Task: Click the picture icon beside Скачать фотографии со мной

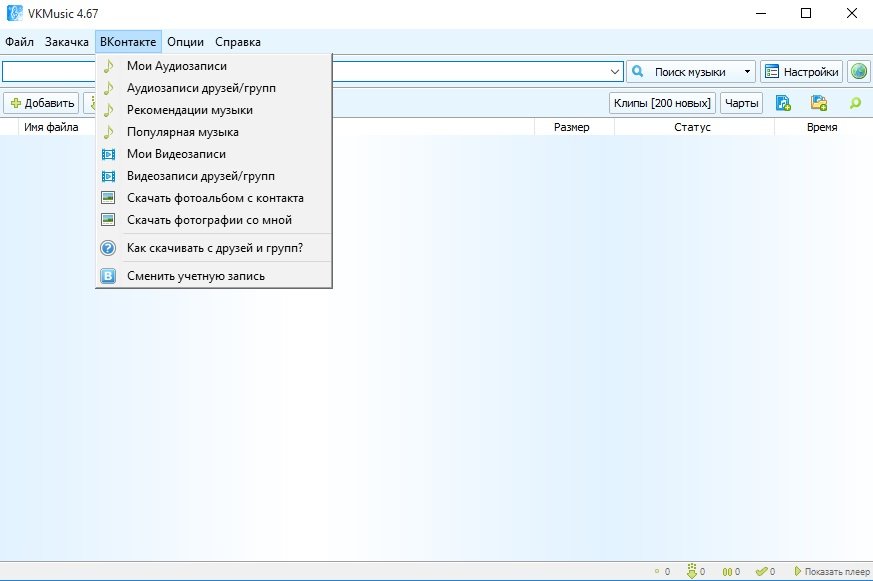Action: (108, 220)
